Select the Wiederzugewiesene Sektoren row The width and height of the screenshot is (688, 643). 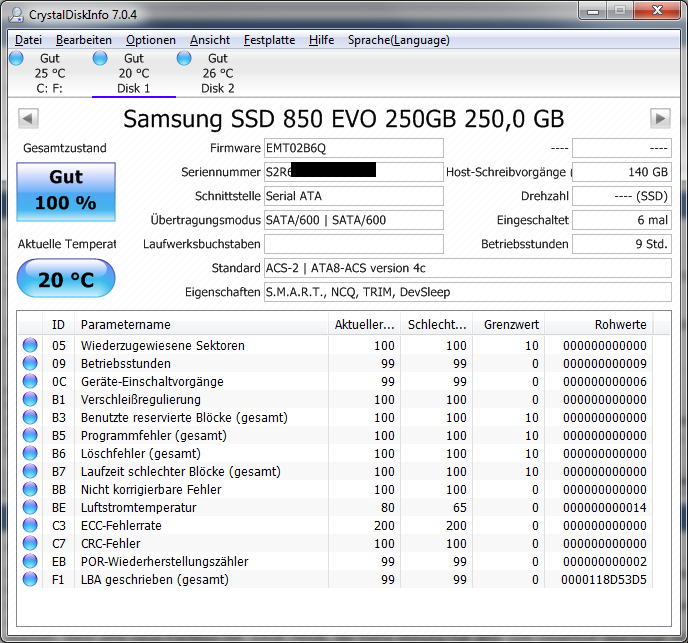point(335,345)
